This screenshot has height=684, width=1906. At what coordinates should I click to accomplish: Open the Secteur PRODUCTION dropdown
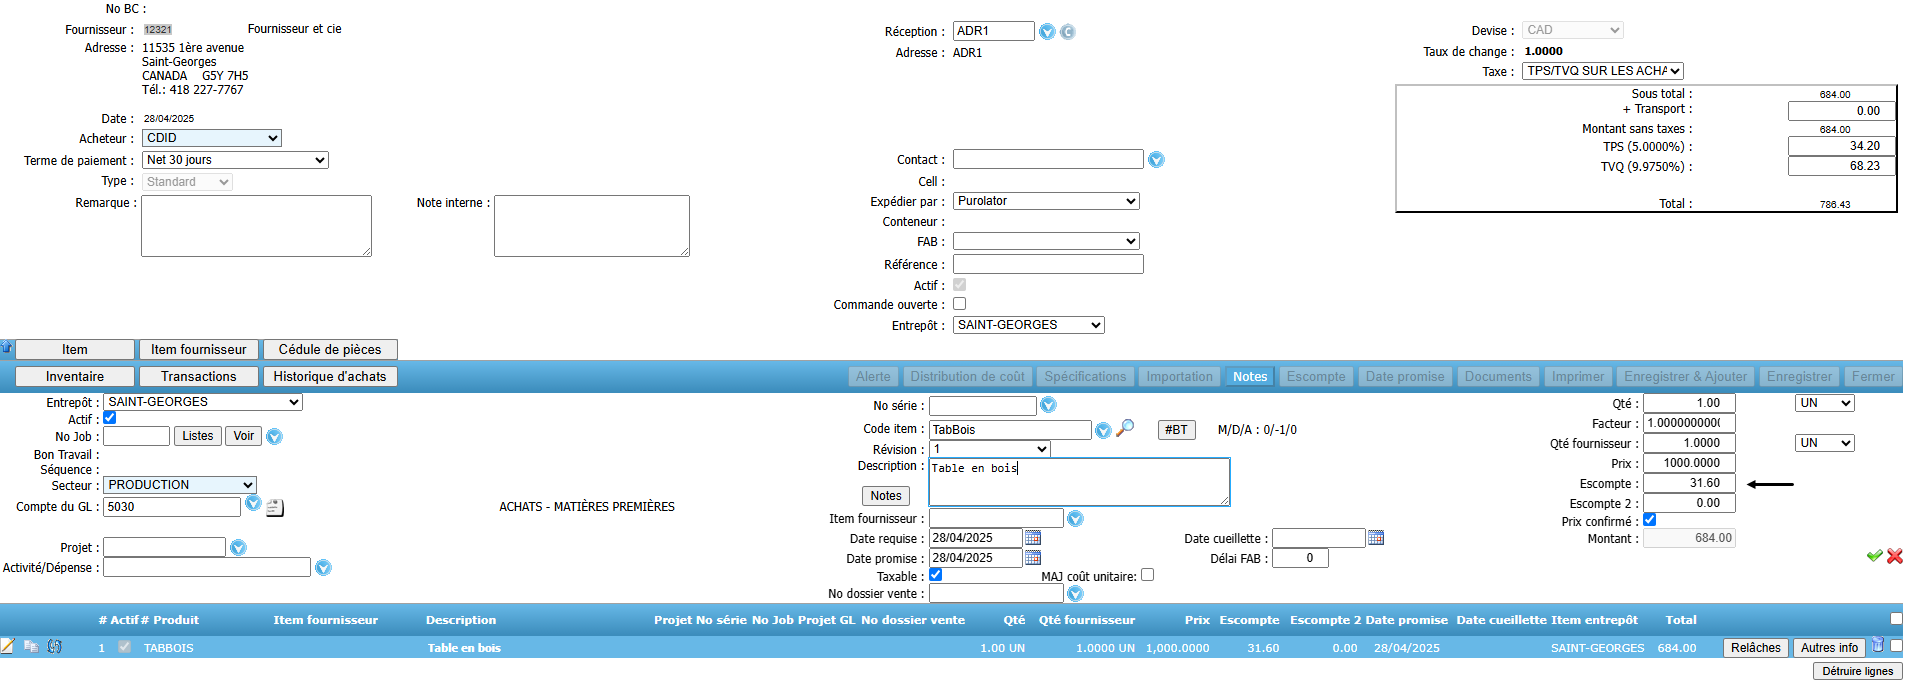pyautogui.click(x=180, y=485)
